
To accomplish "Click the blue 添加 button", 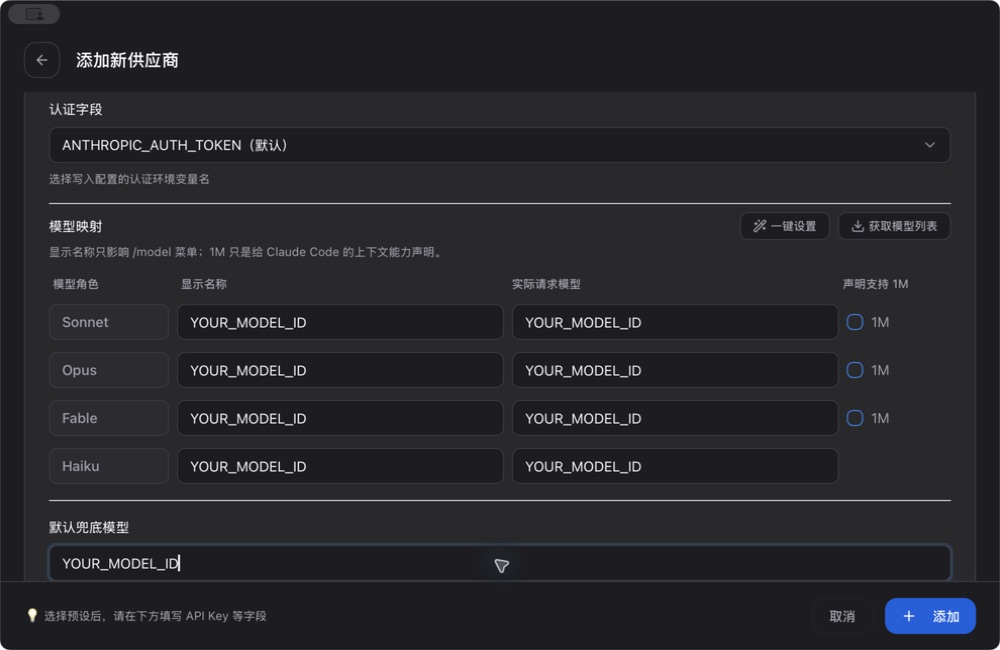I will [x=930, y=616].
